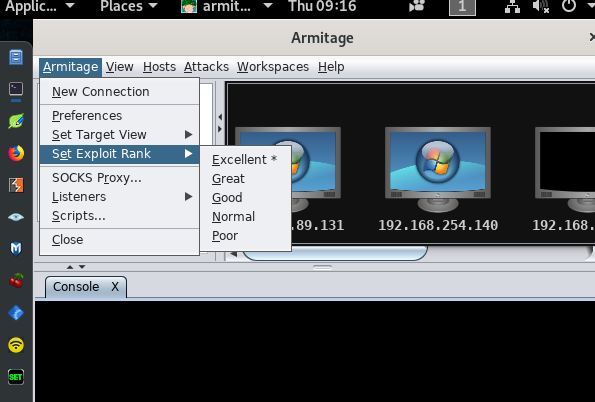
Task: Open Scripts... entry
Action: [x=120, y=216]
